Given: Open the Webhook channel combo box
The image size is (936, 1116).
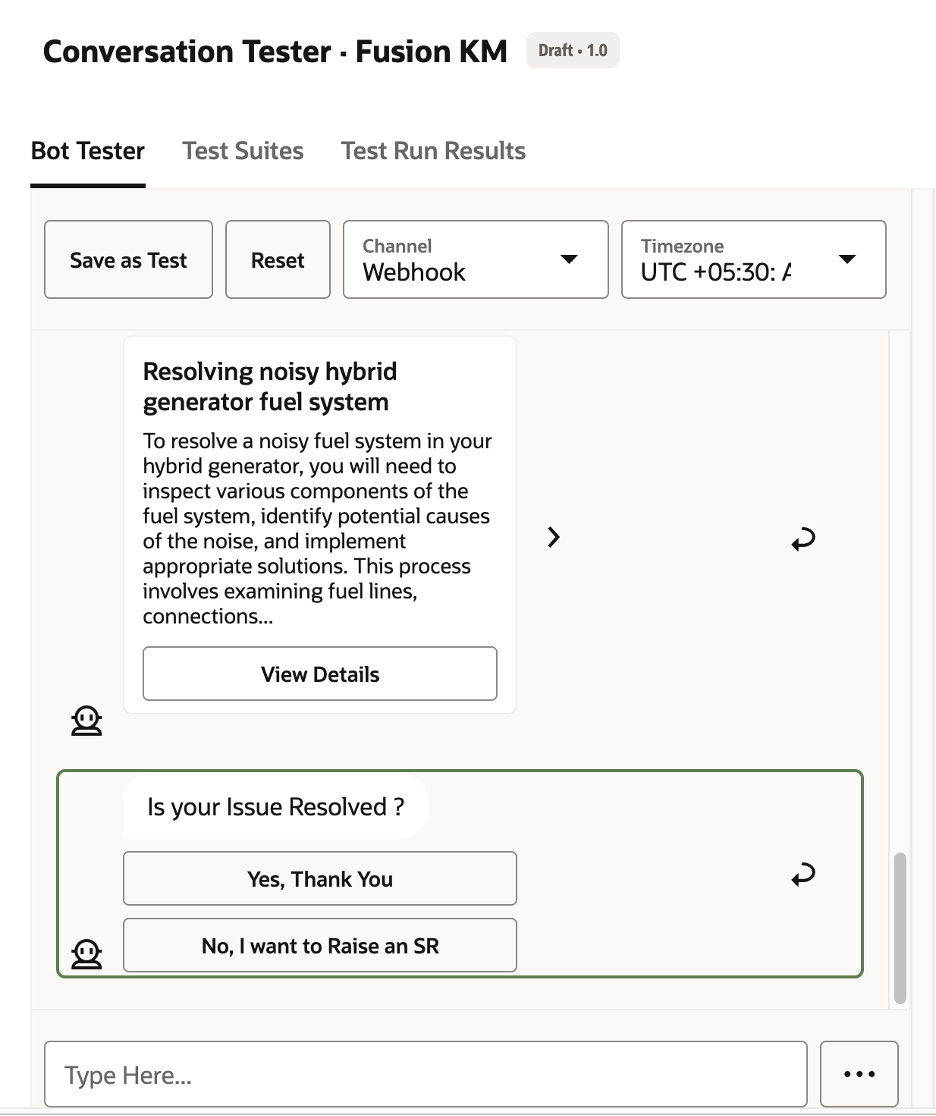Looking at the screenshot, I should pyautogui.click(x=475, y=259).
